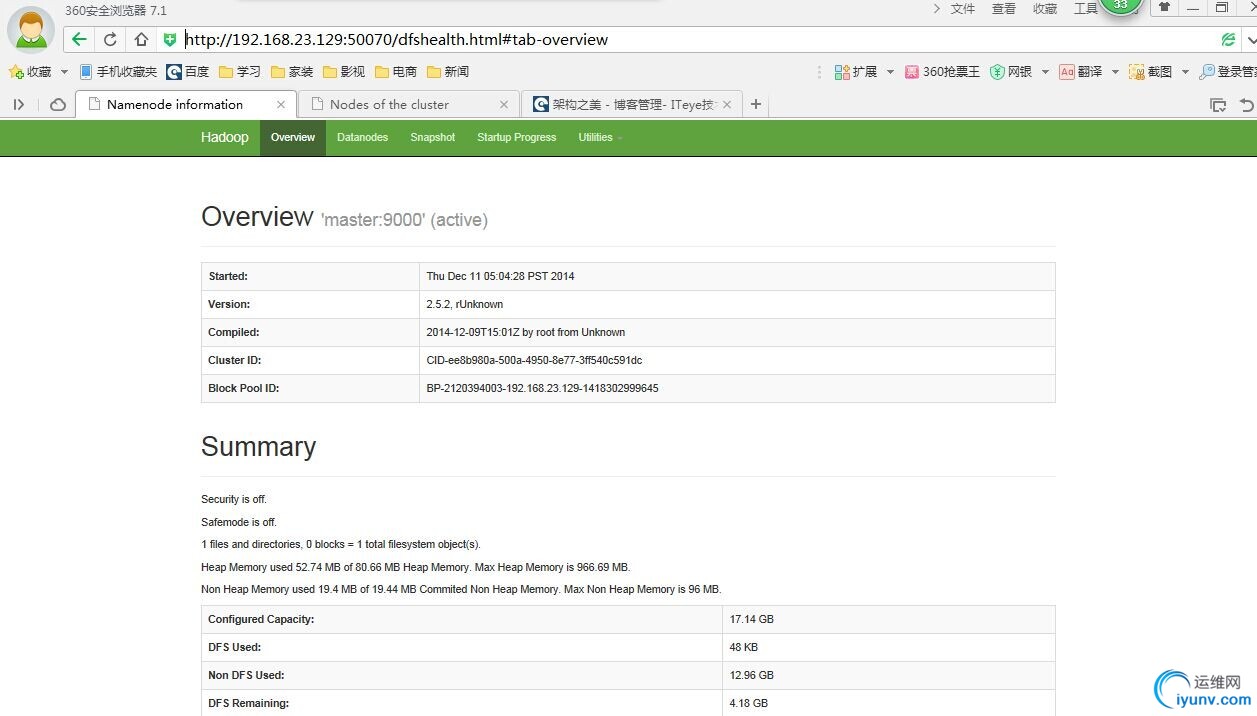Open the 查看 menu

pyautogui.click(x=1004, y=9)
